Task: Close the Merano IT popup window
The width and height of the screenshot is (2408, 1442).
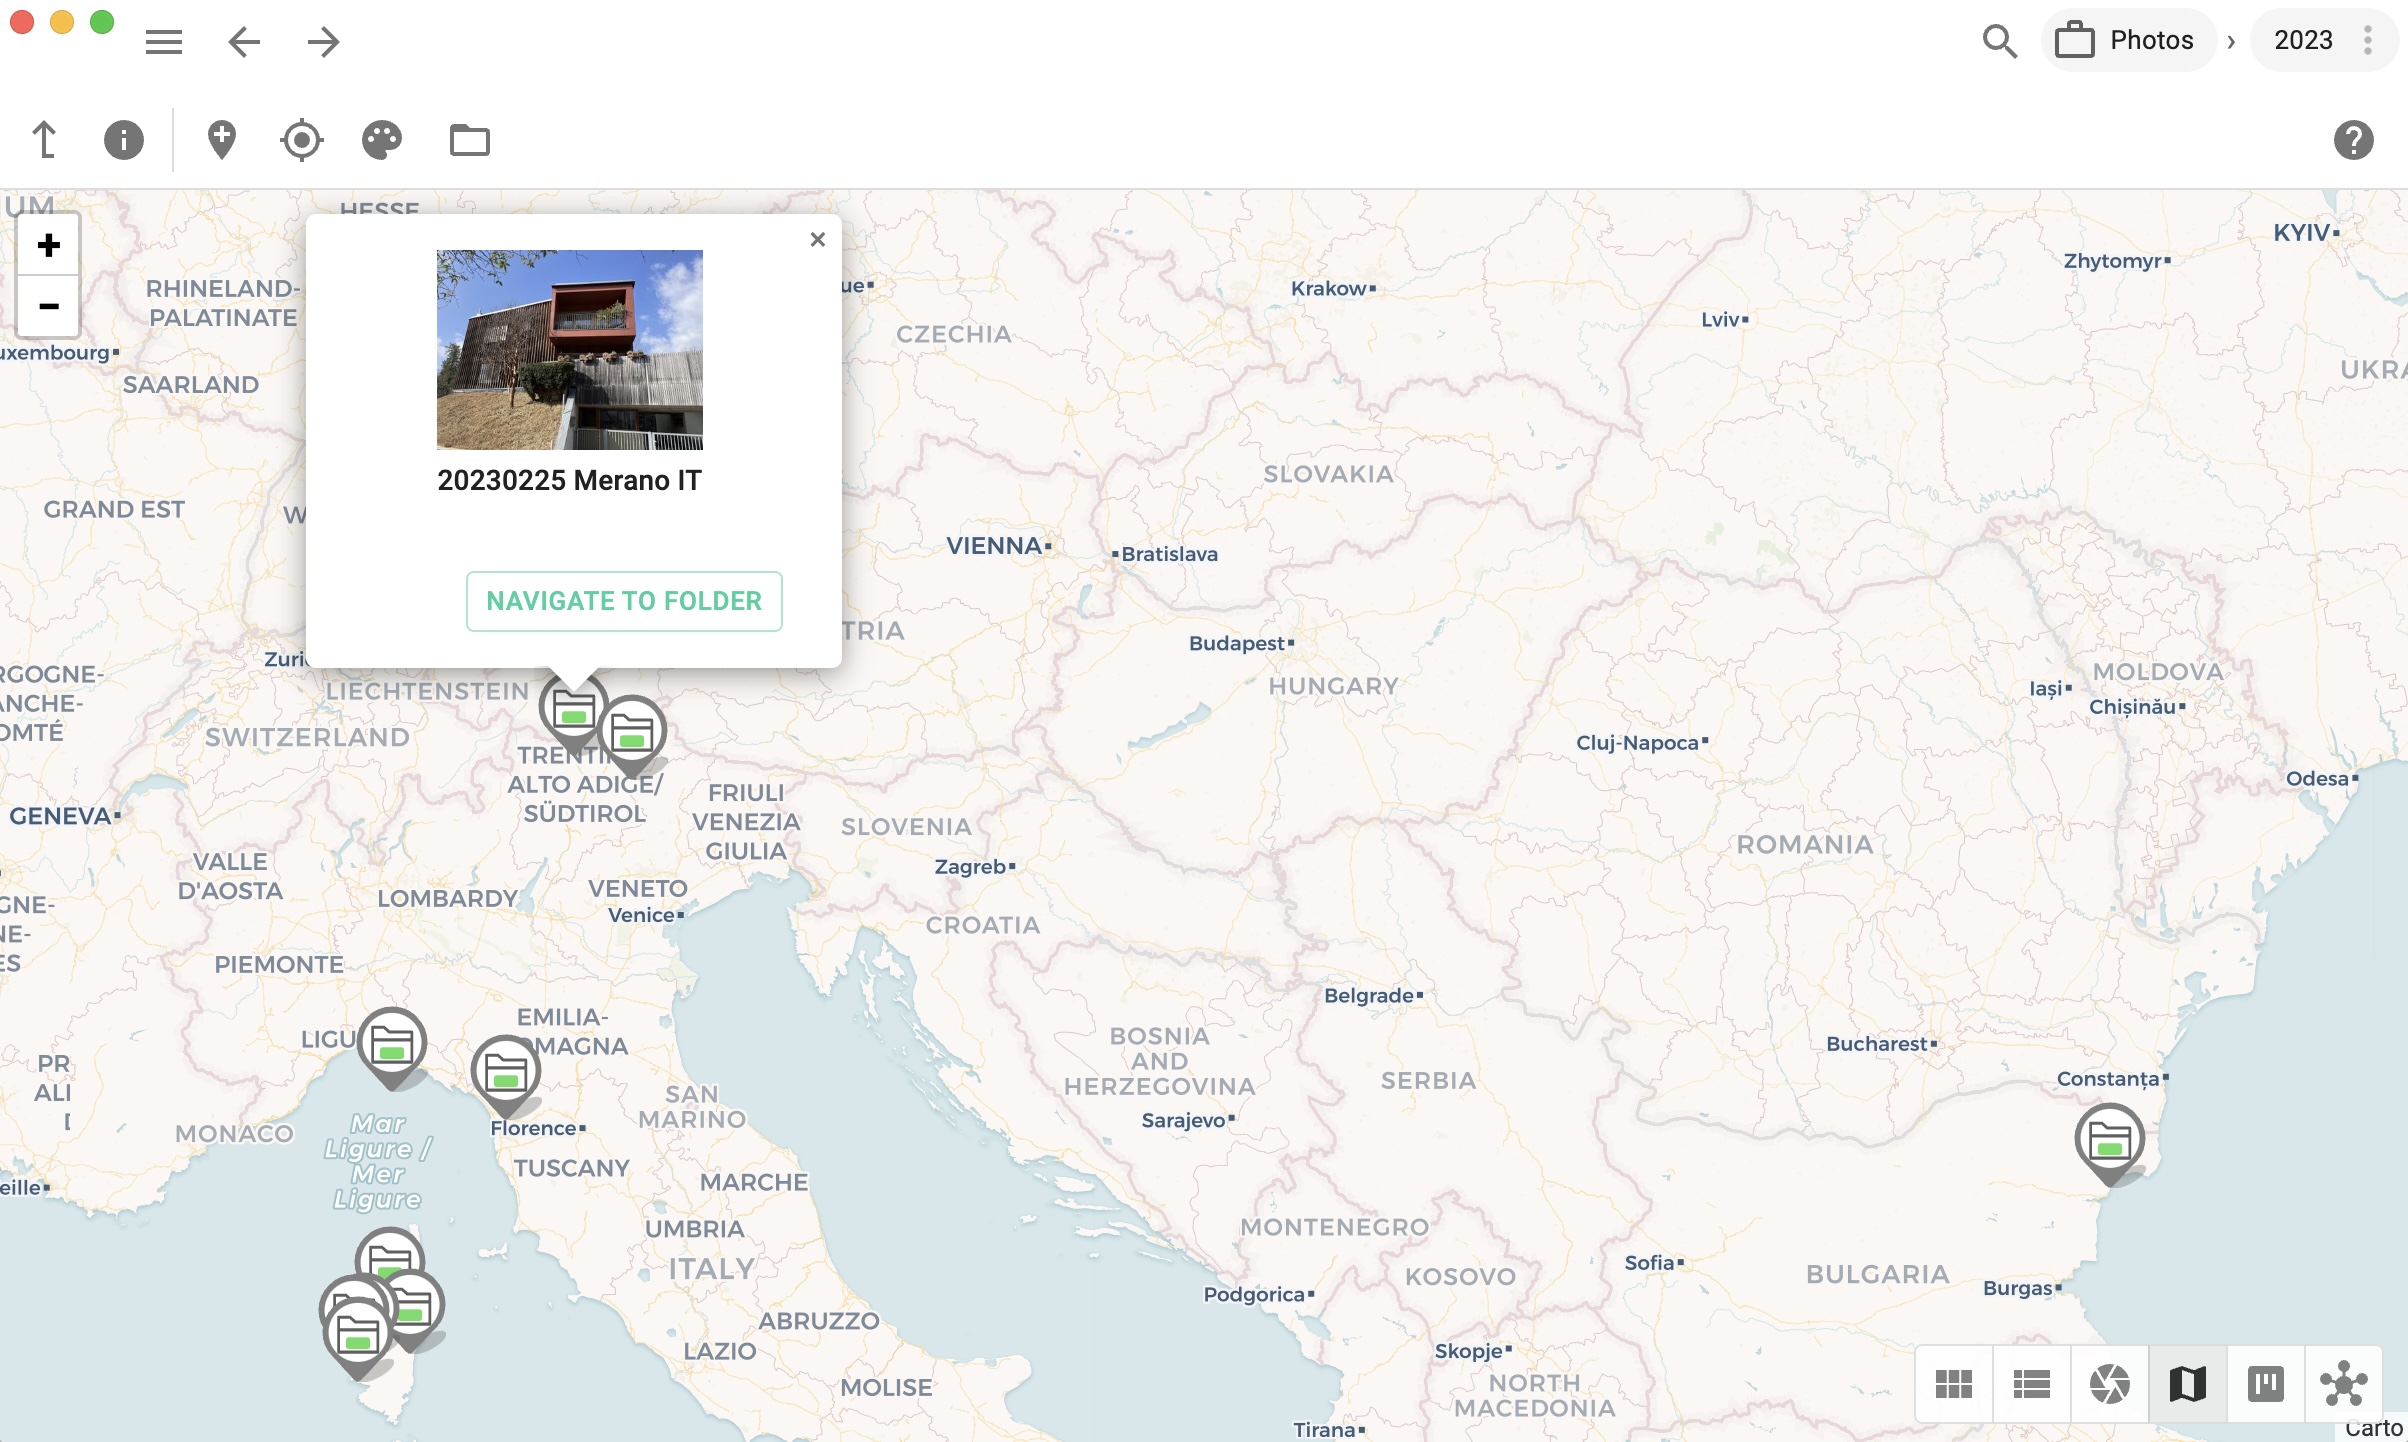Action: [819, 239]
